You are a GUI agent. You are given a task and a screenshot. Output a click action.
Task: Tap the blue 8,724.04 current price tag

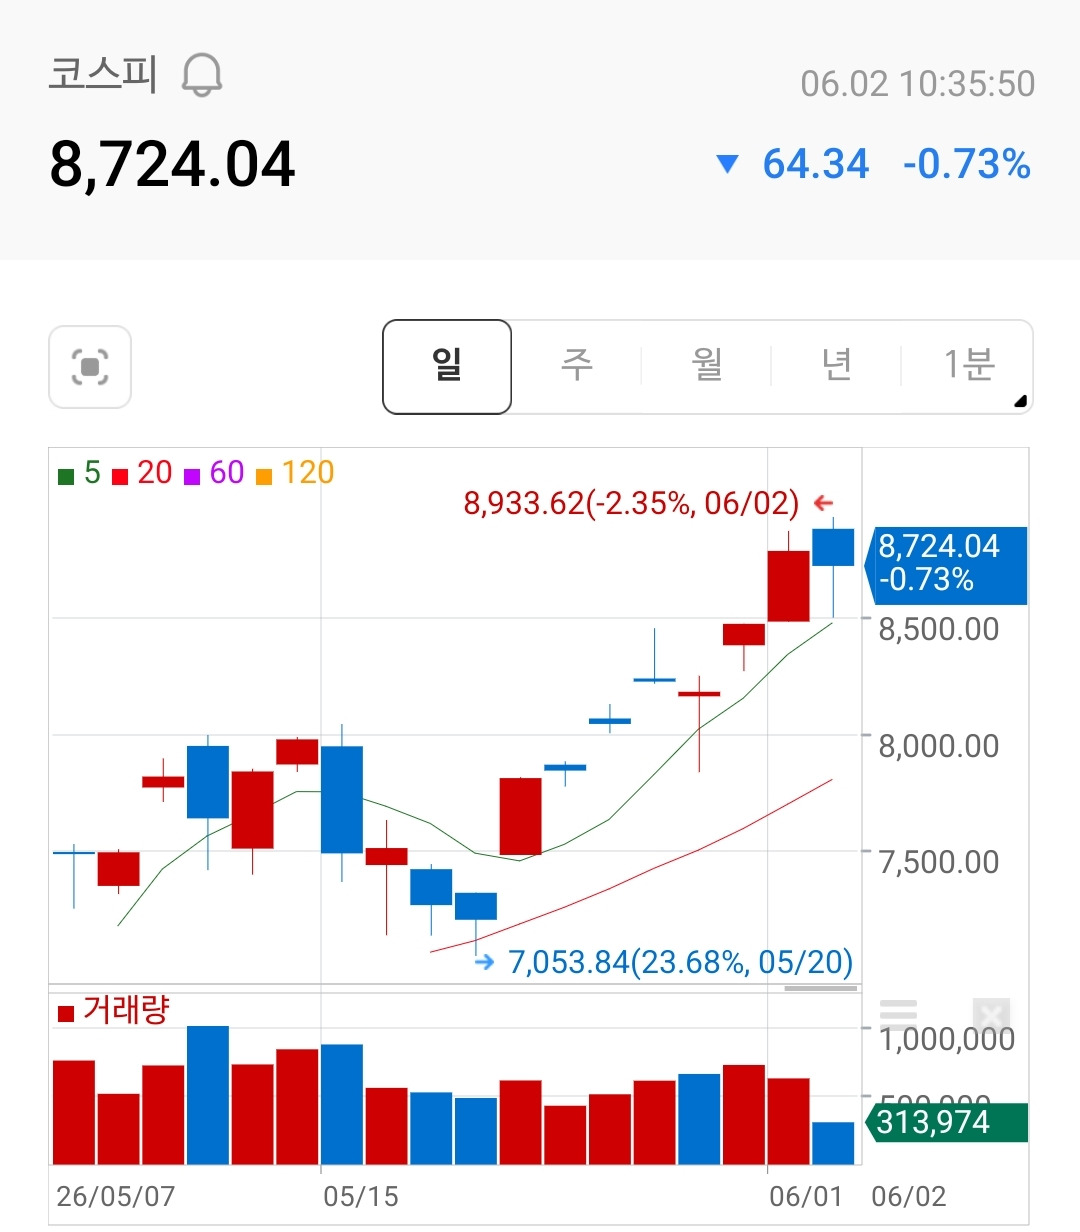946,566
